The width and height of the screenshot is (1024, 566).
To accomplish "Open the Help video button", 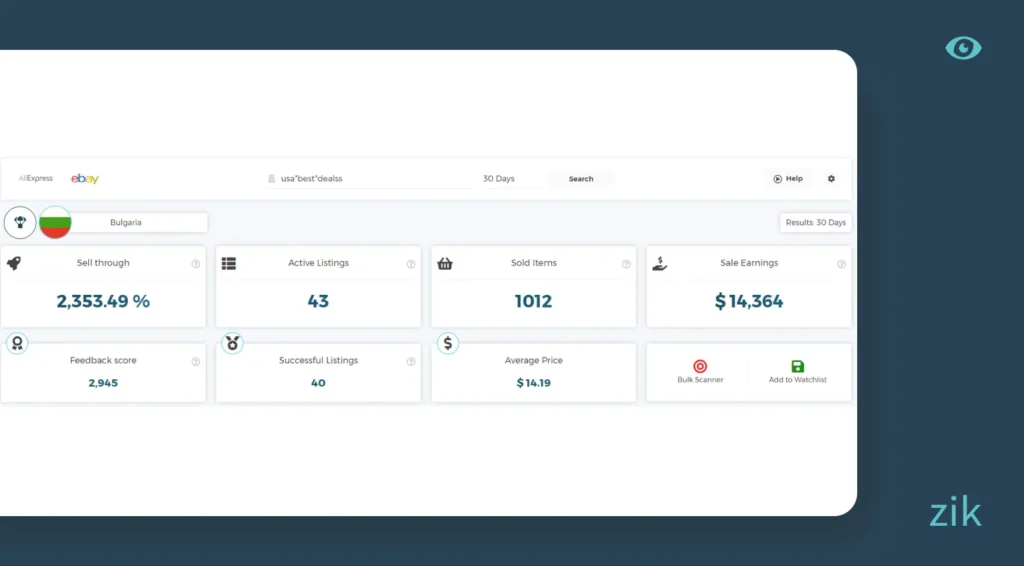I will (788, 179).
